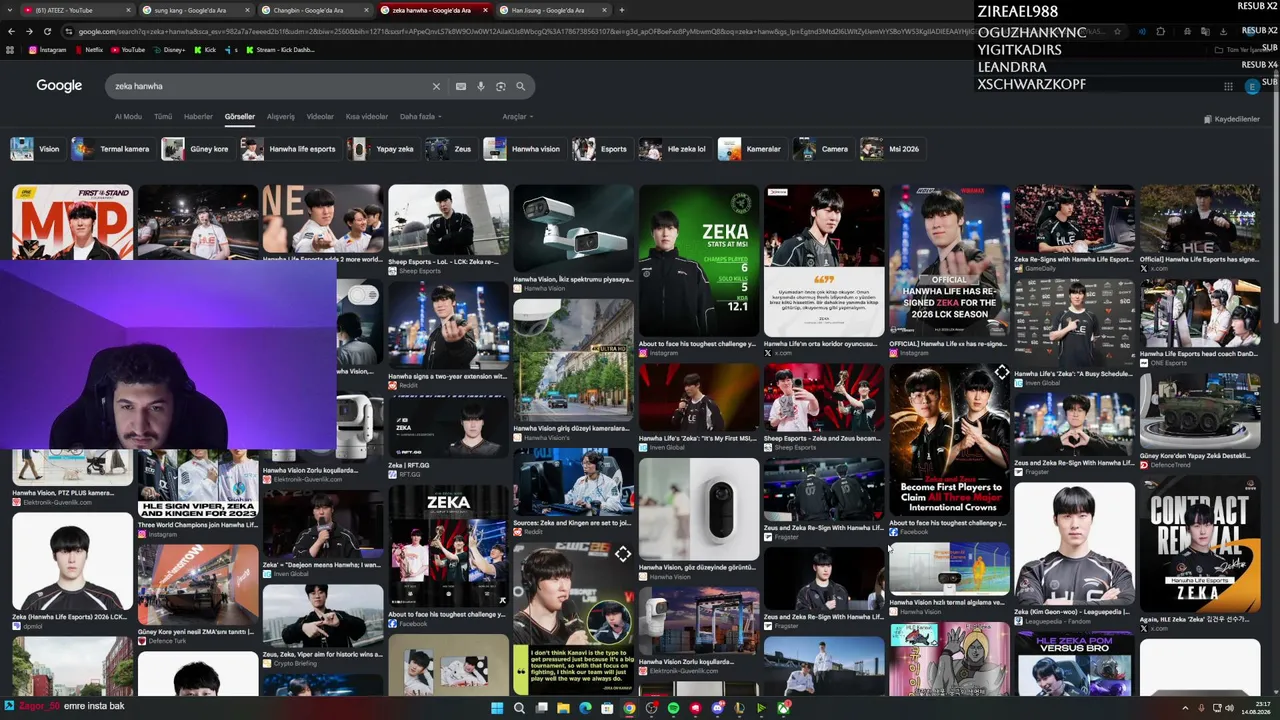The width and height of the screenshot is (1280, 720).
Task: Open the Chrome apps grid in bookmarks bar
Action: click(x=10, y=50)
